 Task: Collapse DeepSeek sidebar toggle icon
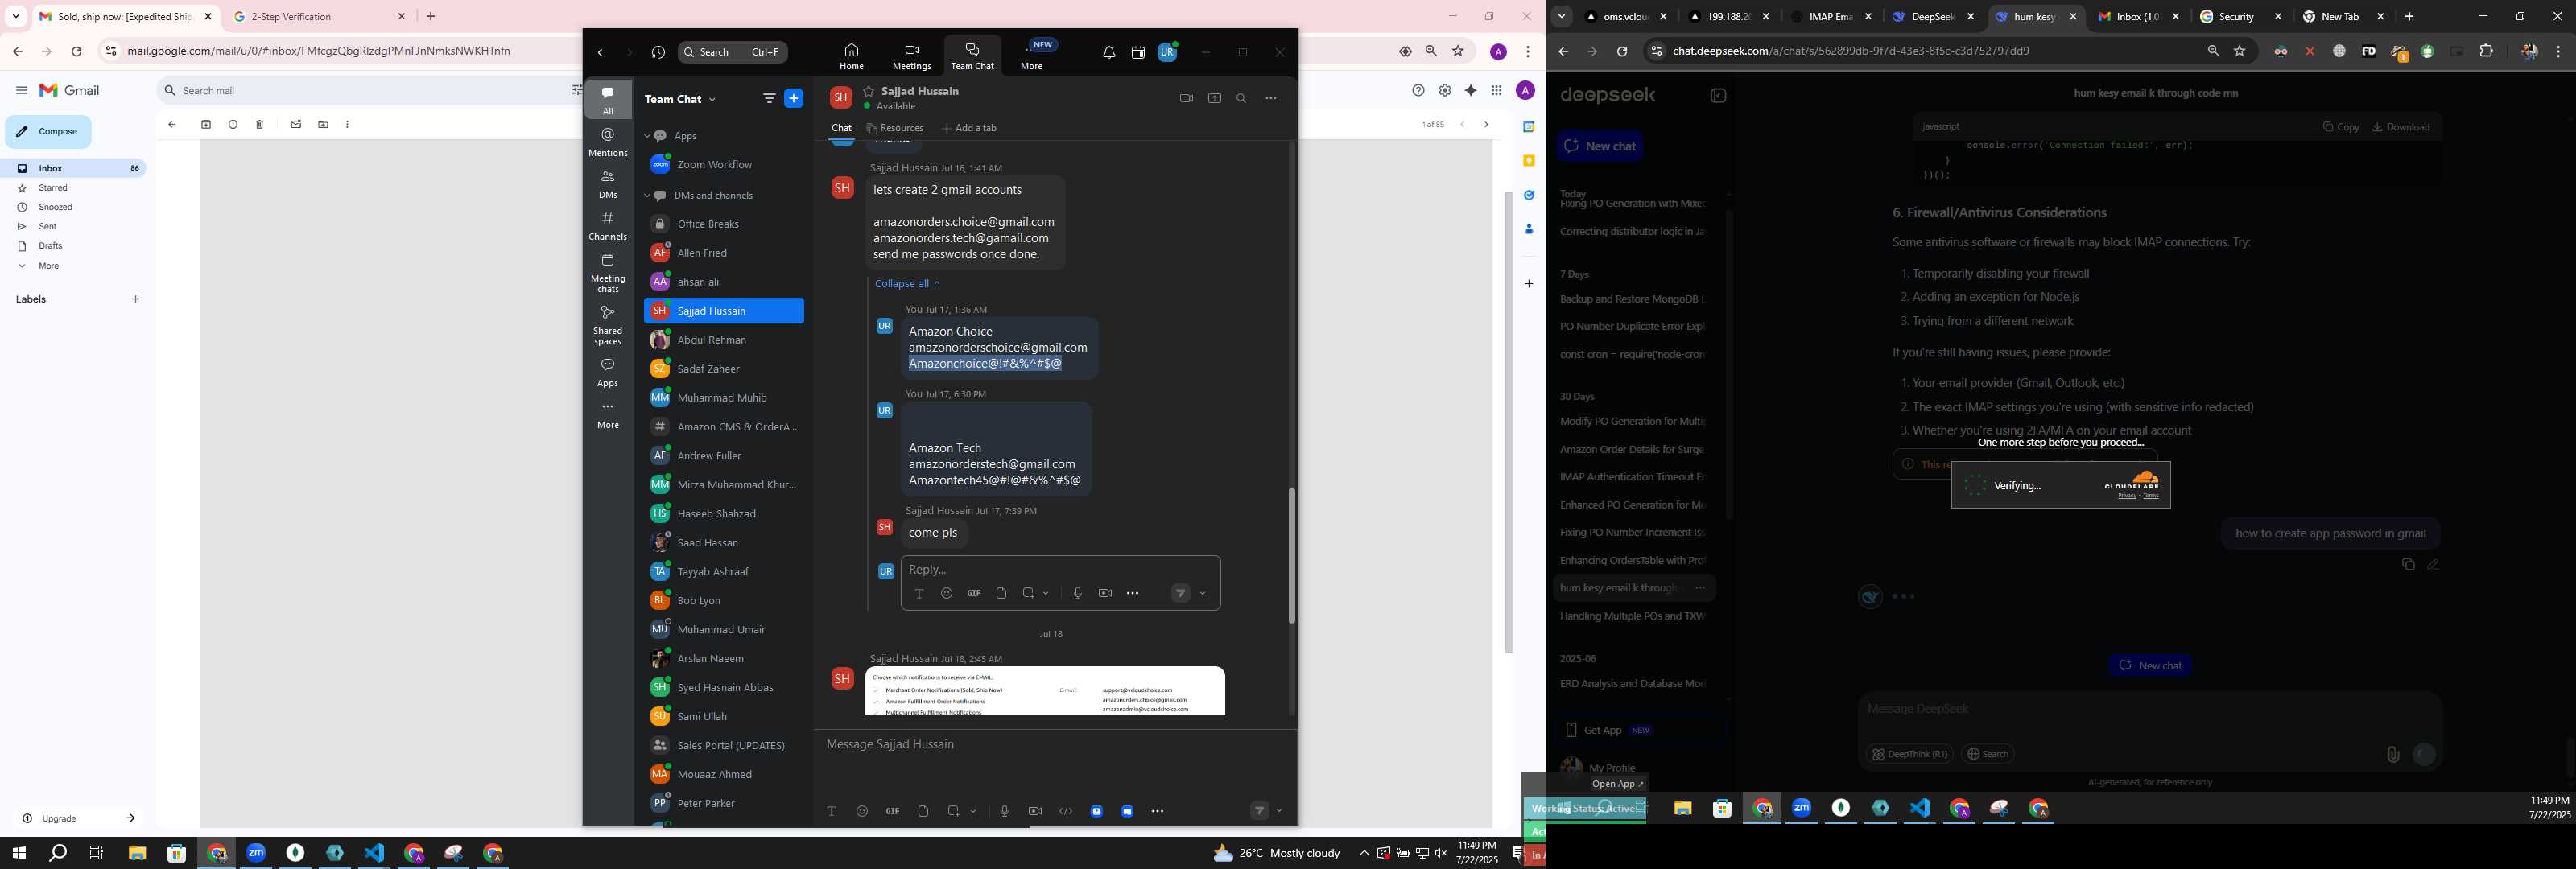(x=1718, y=96)
